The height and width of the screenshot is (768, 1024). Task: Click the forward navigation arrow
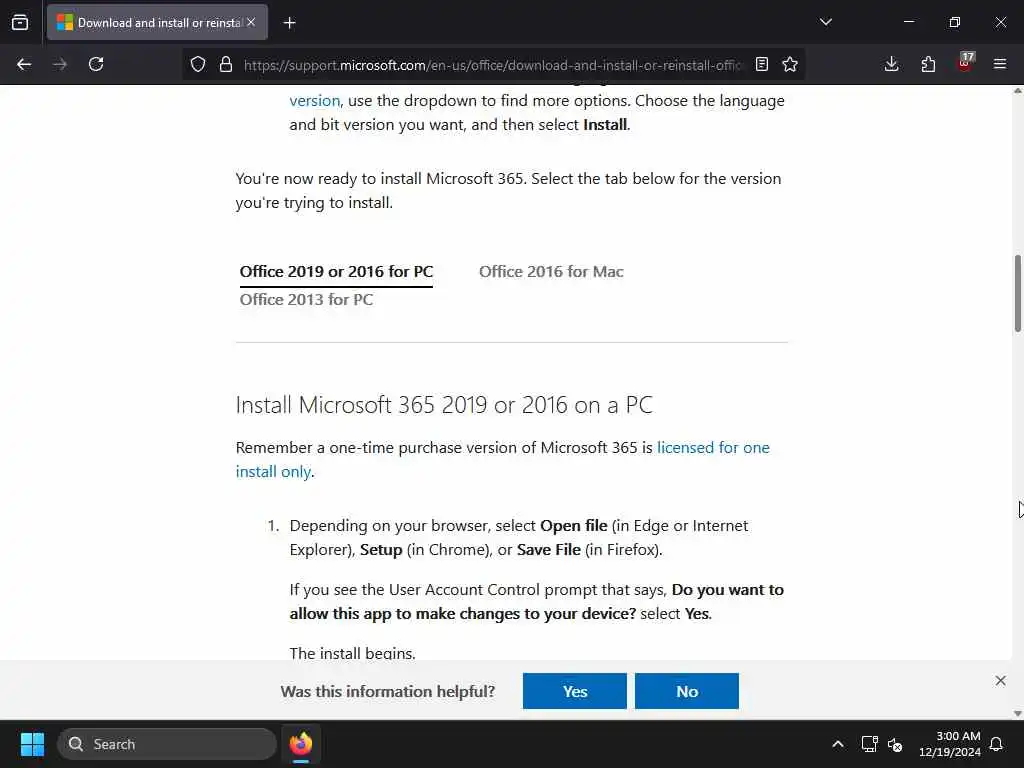click(x=60, y=64)
